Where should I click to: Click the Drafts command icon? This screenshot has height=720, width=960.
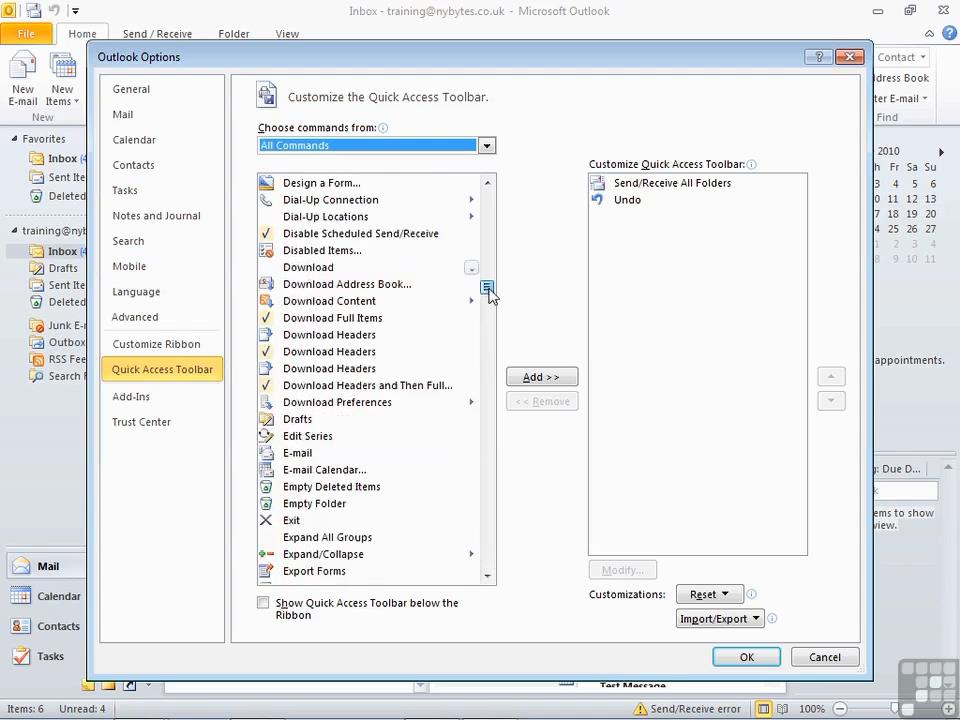pyautogui.click(x=266, y=419)
